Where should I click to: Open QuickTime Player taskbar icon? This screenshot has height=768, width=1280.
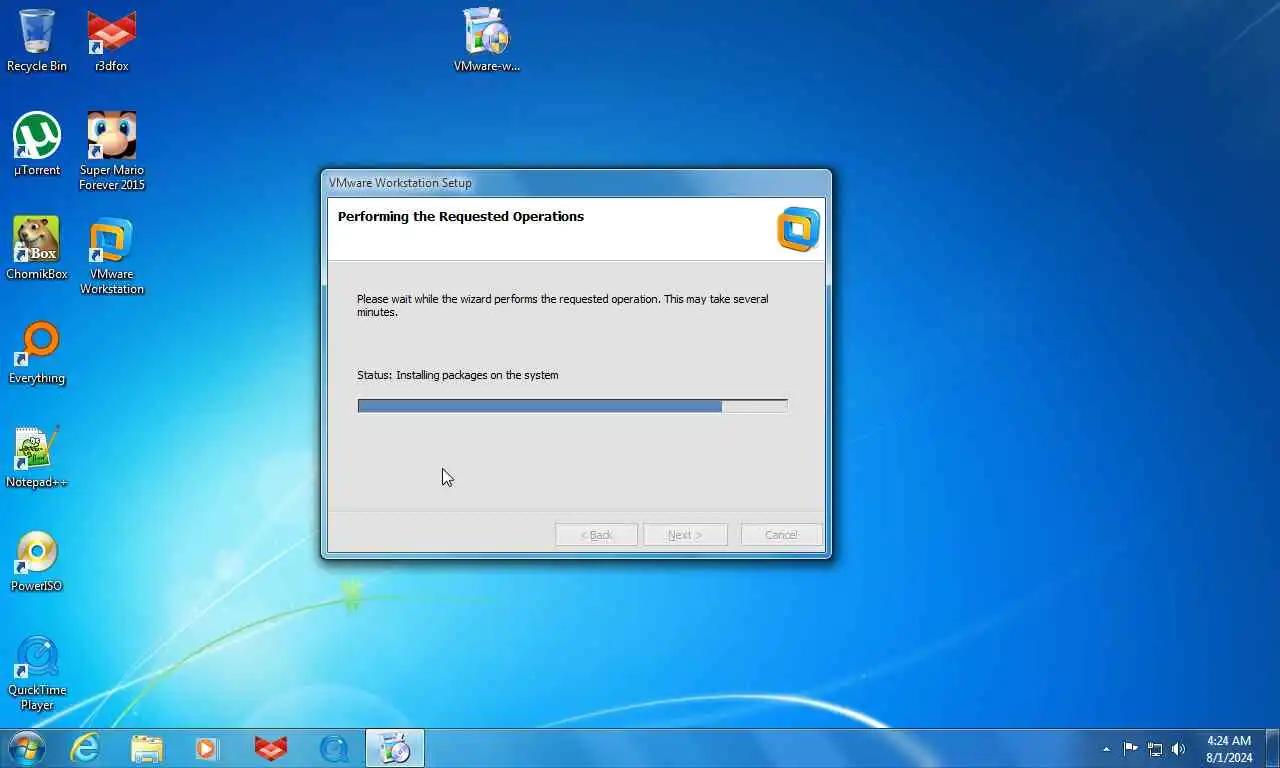[x=333, y=748]
